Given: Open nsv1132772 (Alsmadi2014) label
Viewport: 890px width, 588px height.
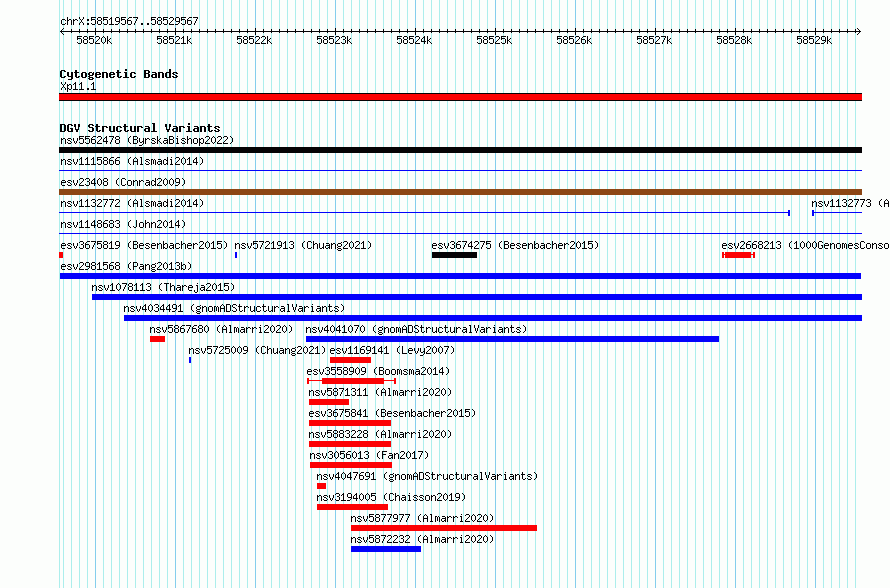Looking at the screenshot, I should [132, 203].
